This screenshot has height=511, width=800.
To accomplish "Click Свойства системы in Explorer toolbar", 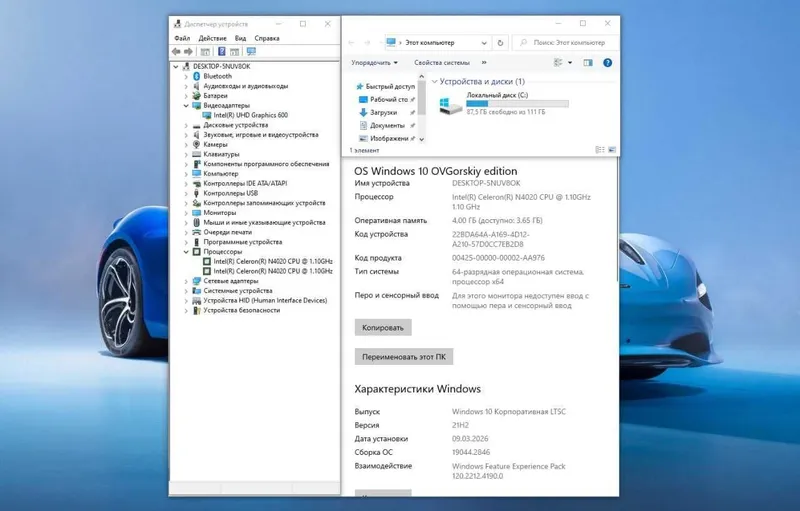I will [x=442, y=63].
